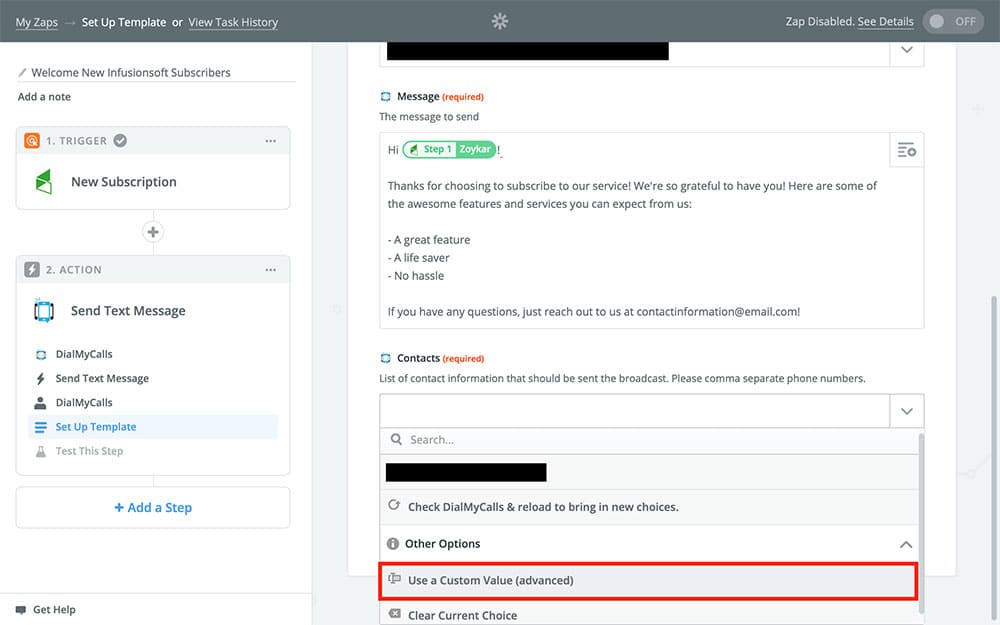Click the Infusionsoft New Subscription icon
The image size is (1000, 625).
pyautogui.click(x=44, y=182)
